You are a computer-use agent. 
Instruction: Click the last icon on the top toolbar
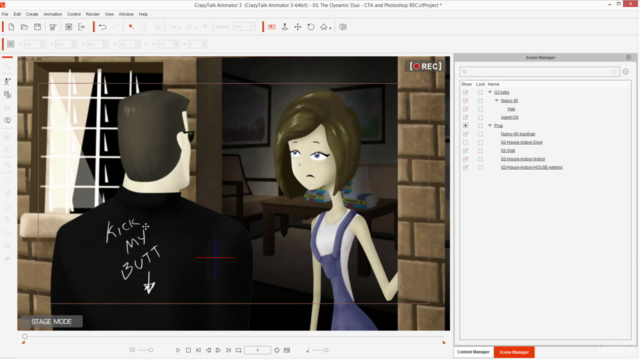343,27
